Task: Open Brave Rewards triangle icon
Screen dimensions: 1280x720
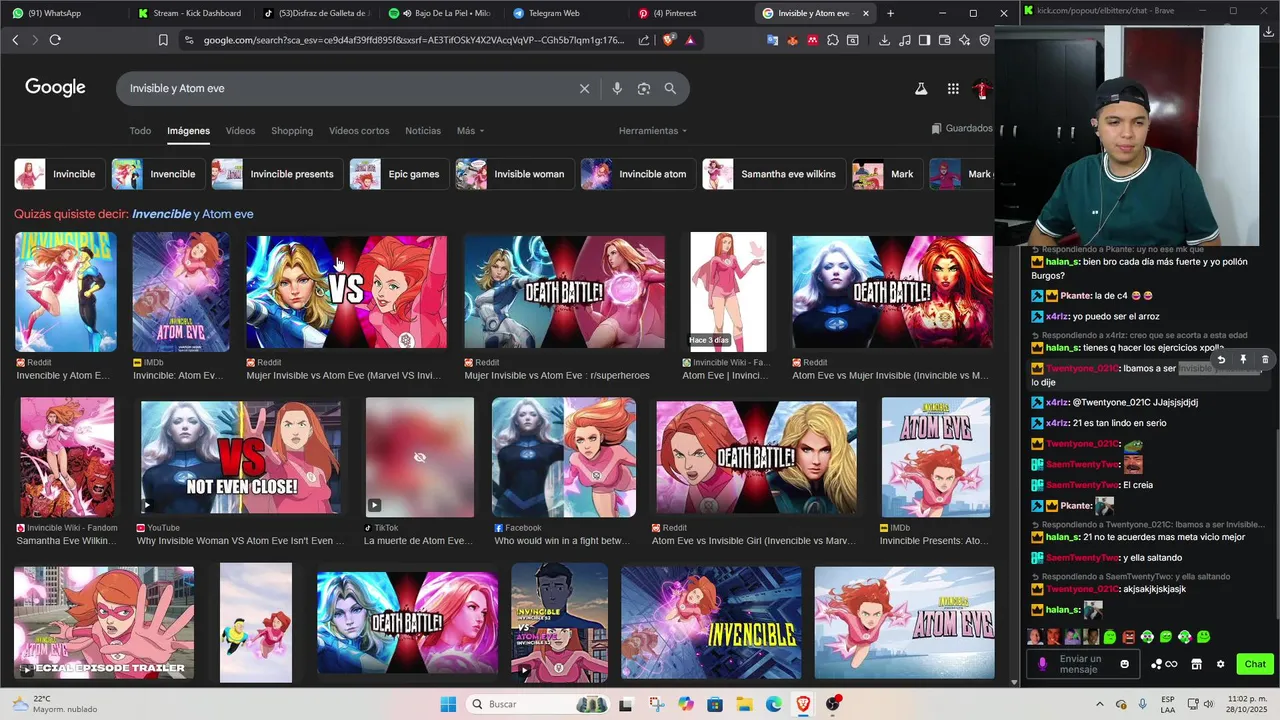Action: (x=690, y=40)
